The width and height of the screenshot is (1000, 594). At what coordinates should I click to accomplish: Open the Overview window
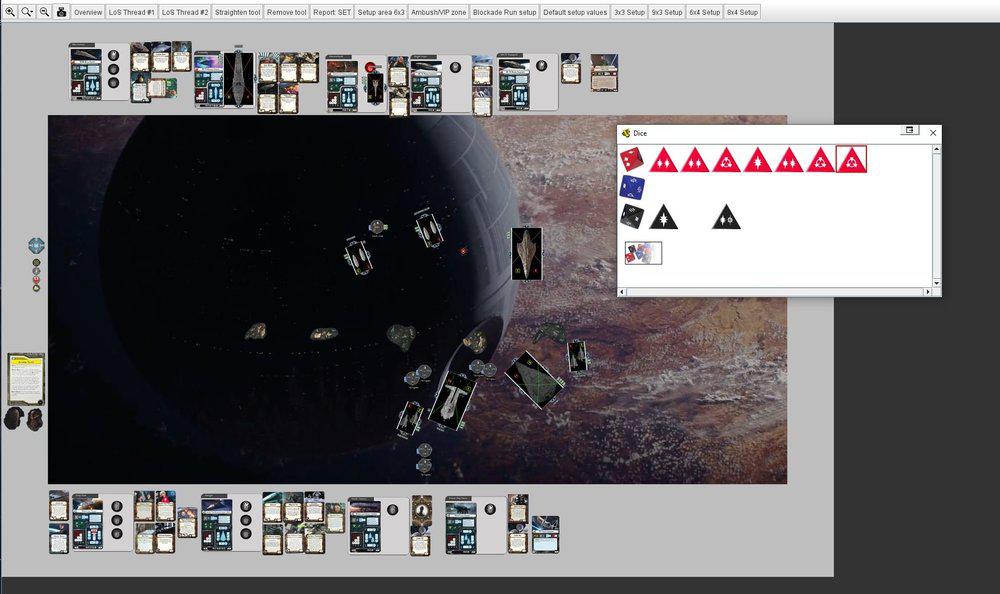[x=88, y=12]
